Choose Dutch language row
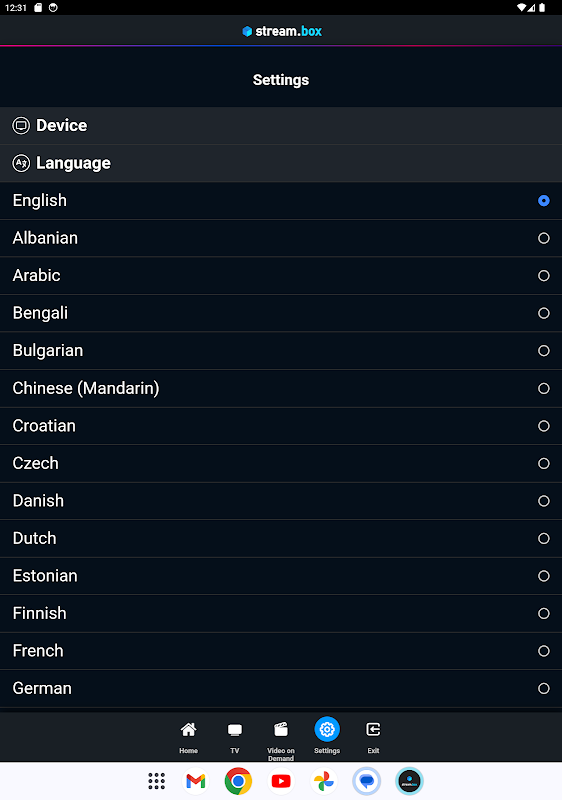The width and height of the screenshot is (562, 800). [281, 538]
